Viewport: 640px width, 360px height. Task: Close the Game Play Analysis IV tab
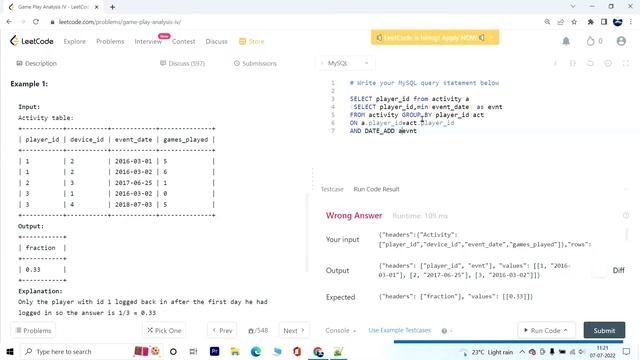[x=97, y=7]
